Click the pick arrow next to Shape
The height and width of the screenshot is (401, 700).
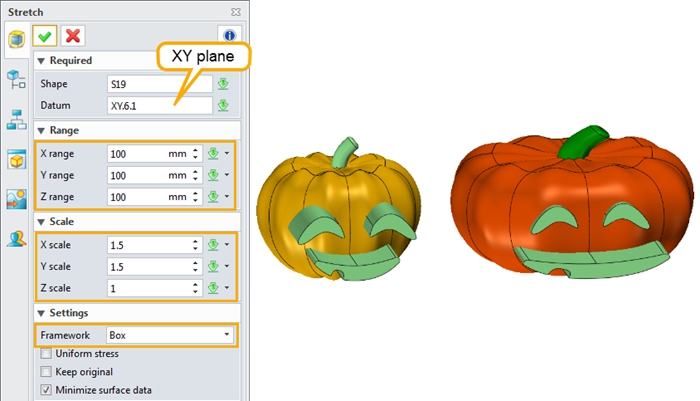(223, 84)
